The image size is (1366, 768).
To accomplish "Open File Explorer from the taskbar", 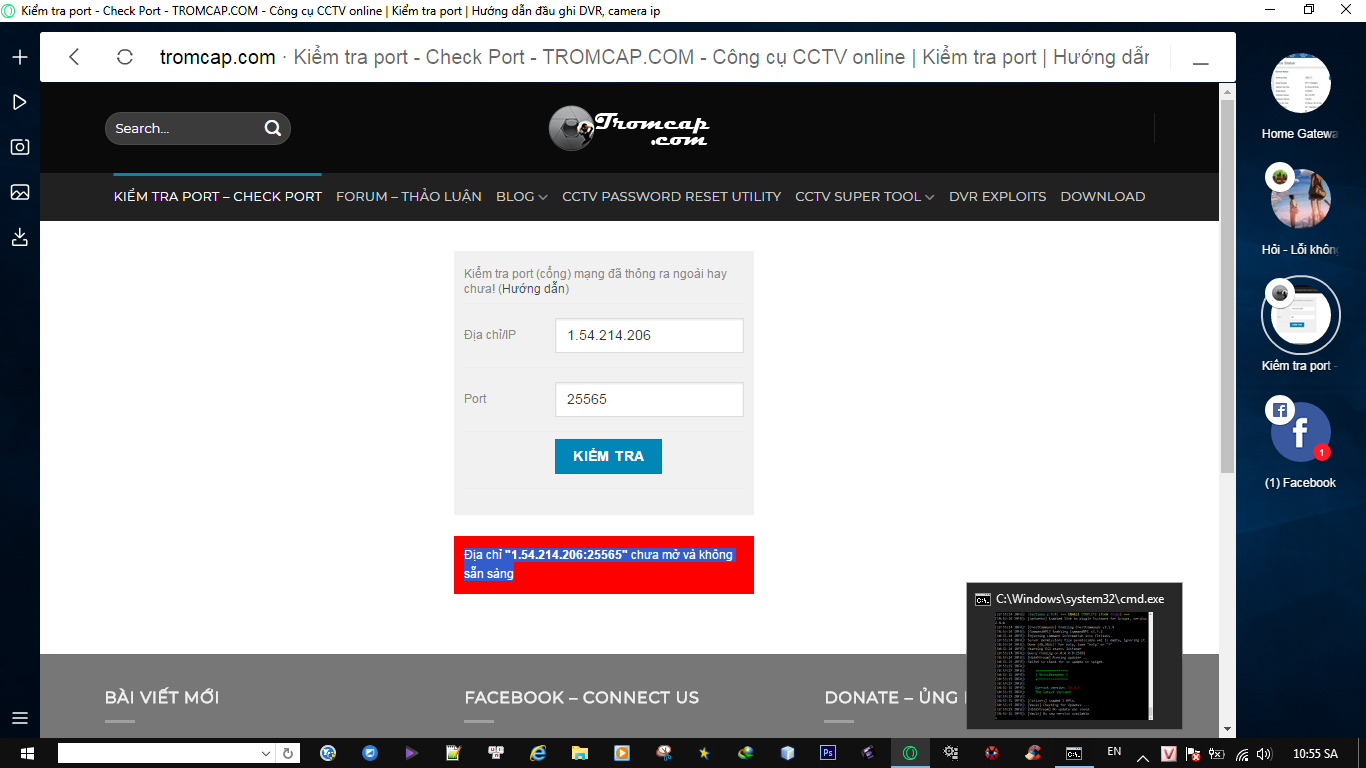I will (579, 753).
